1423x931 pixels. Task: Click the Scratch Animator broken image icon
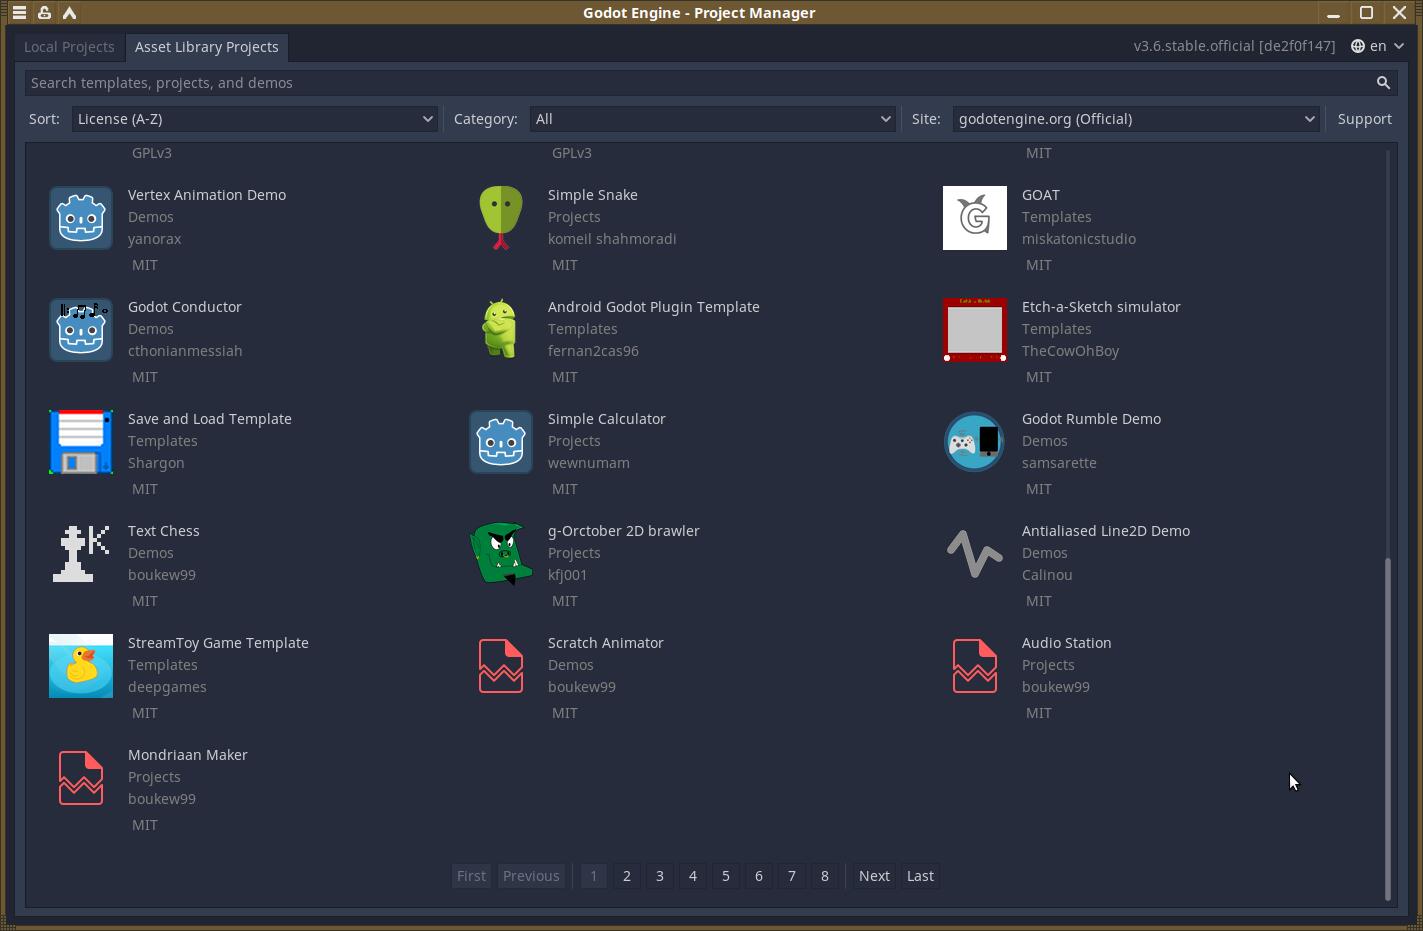[501, 666]
